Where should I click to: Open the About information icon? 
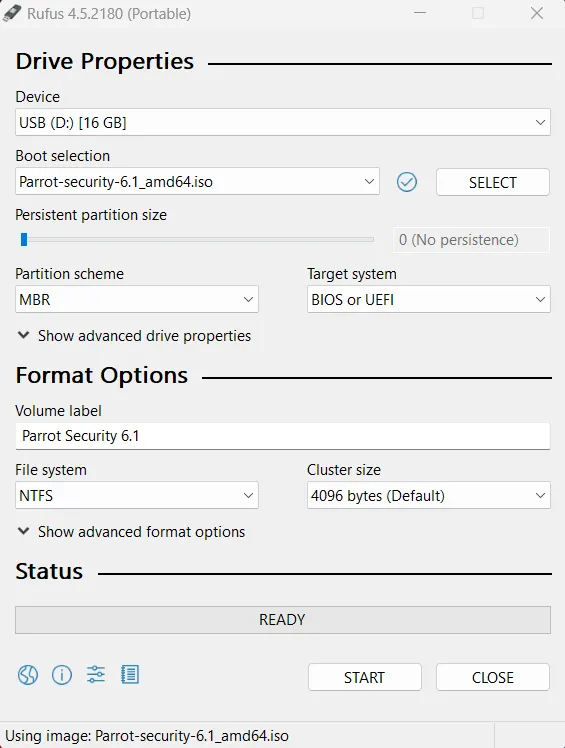[x=62, y=675]
